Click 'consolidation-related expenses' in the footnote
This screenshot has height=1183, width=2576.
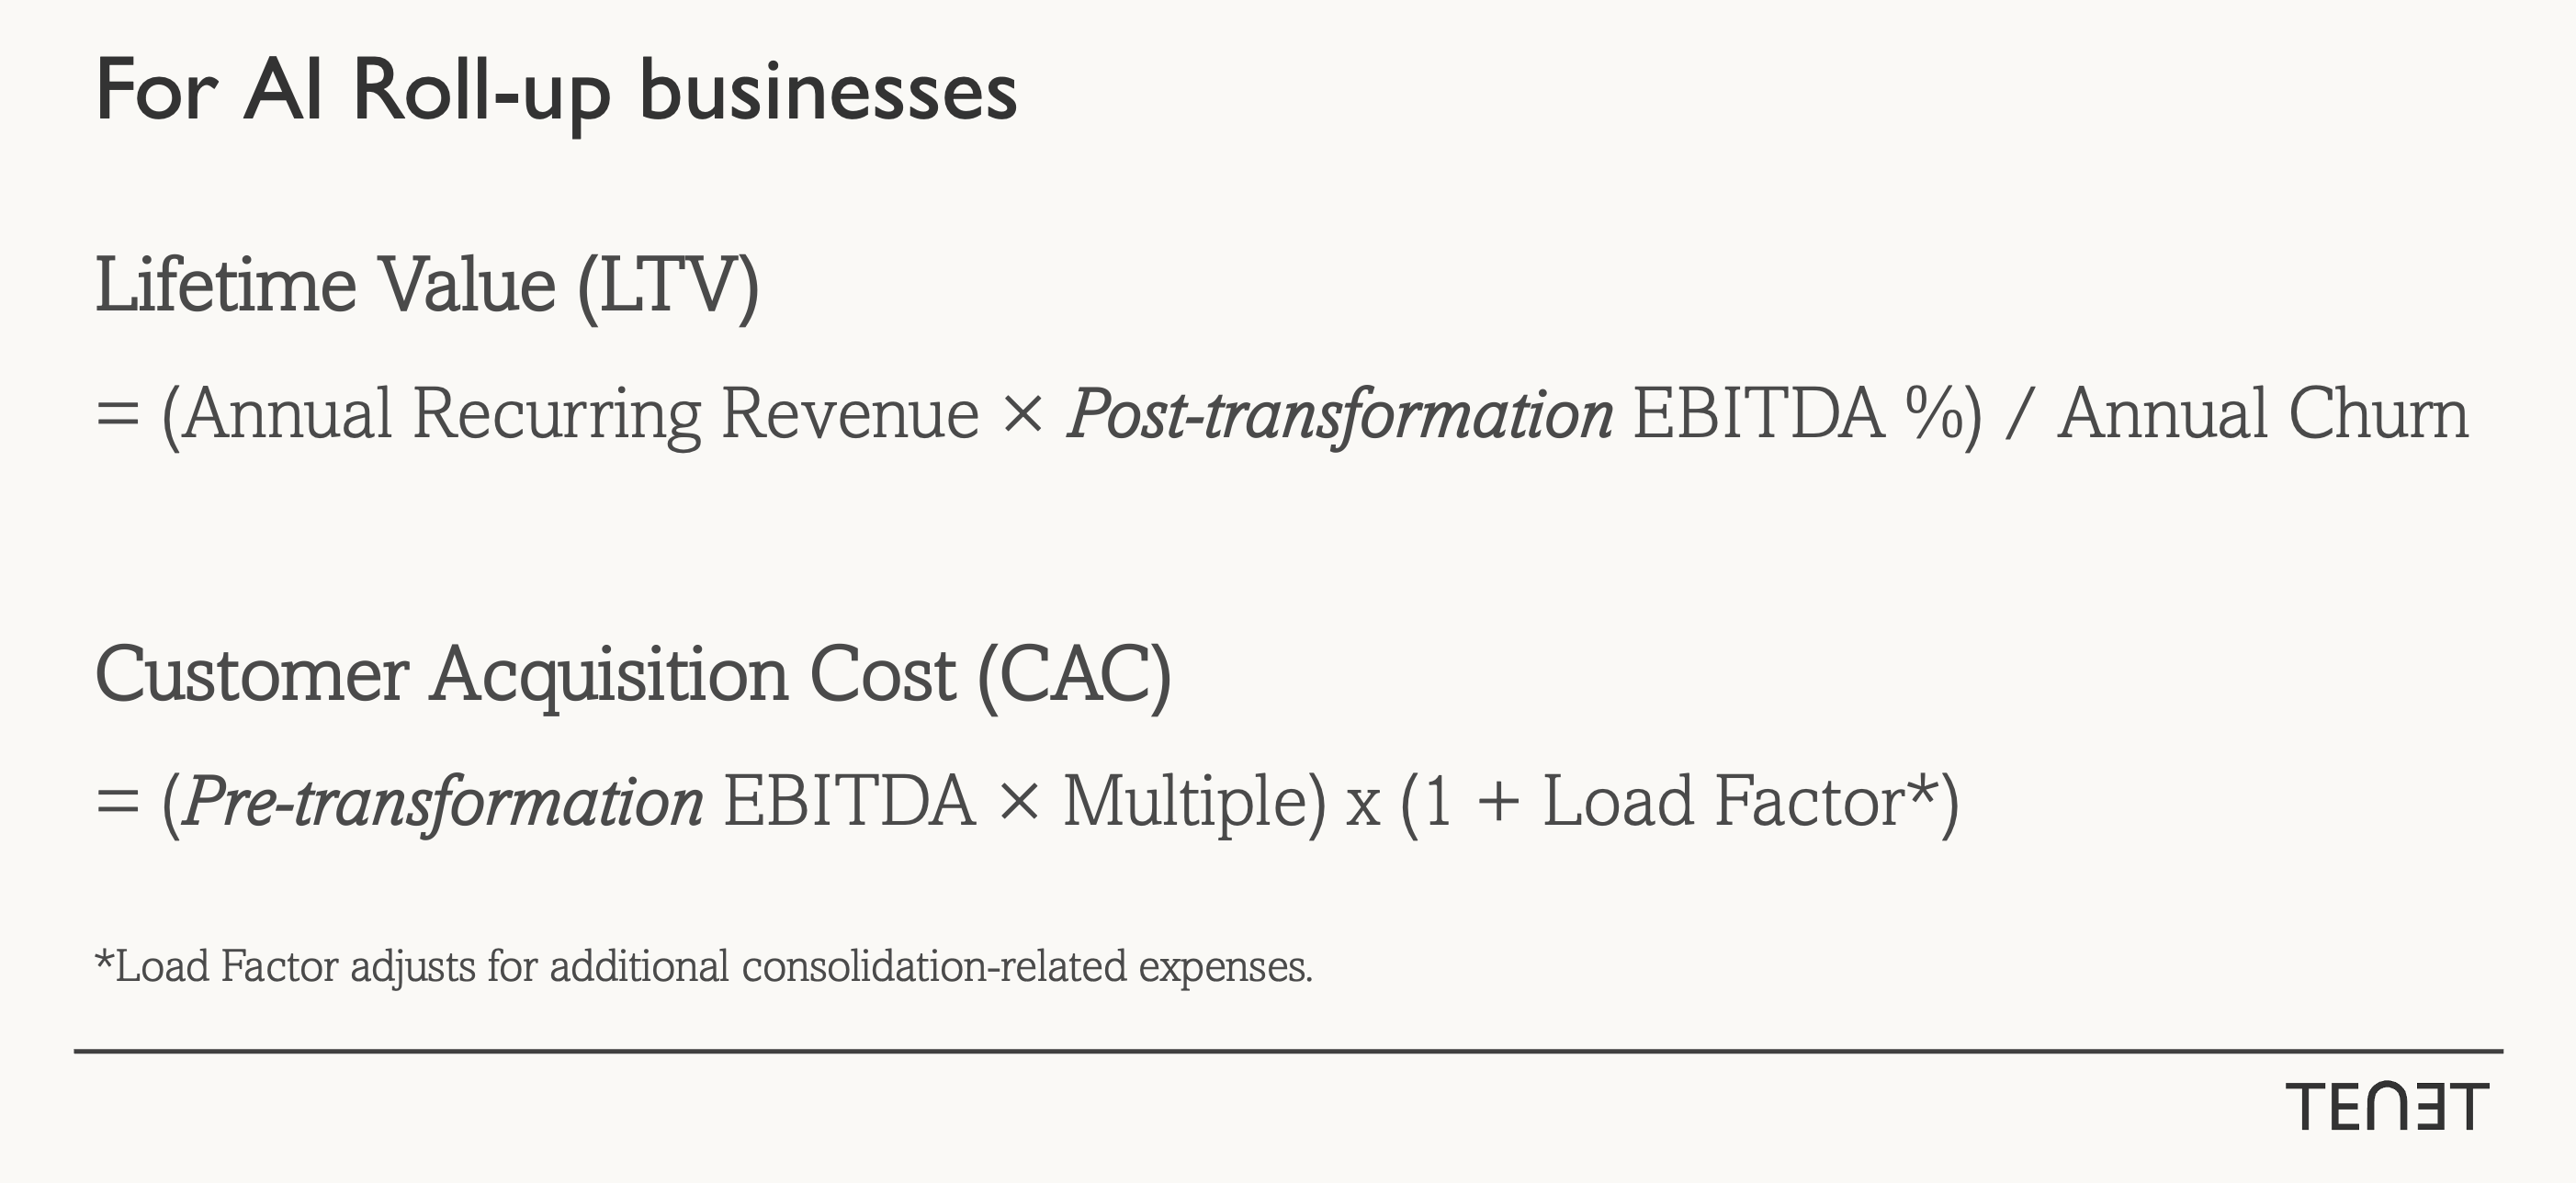click(x=1027, y=967)
